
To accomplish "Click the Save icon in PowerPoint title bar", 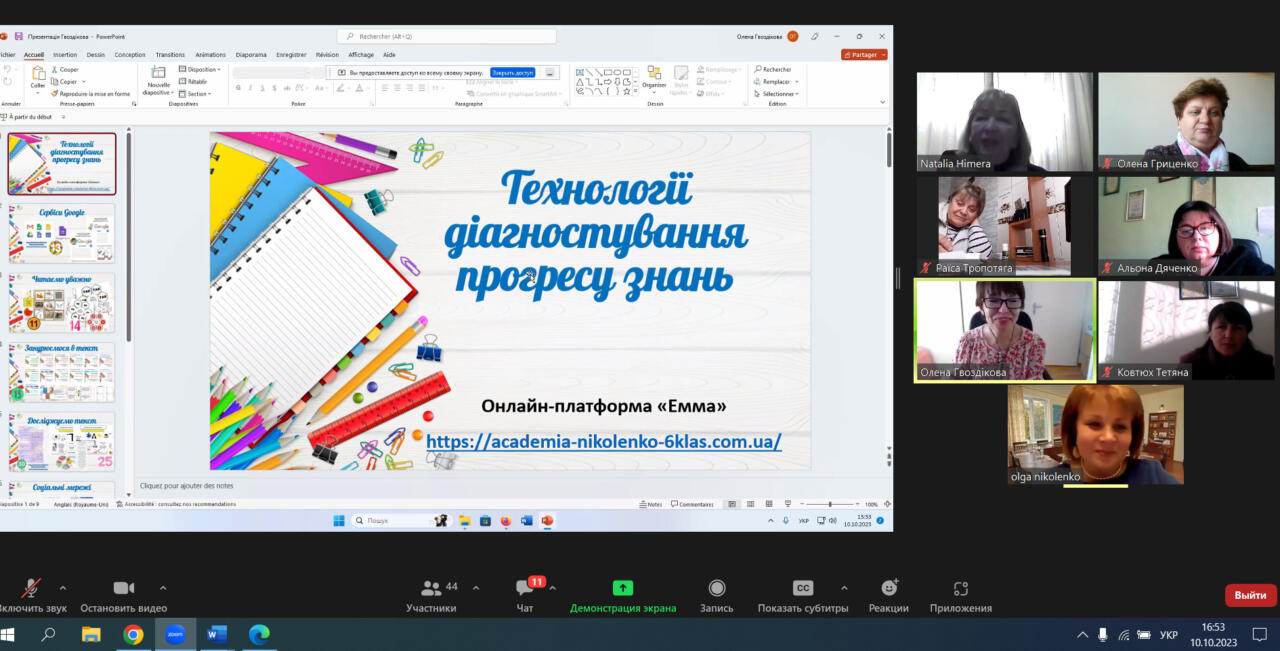I will (x=18, y=36).
